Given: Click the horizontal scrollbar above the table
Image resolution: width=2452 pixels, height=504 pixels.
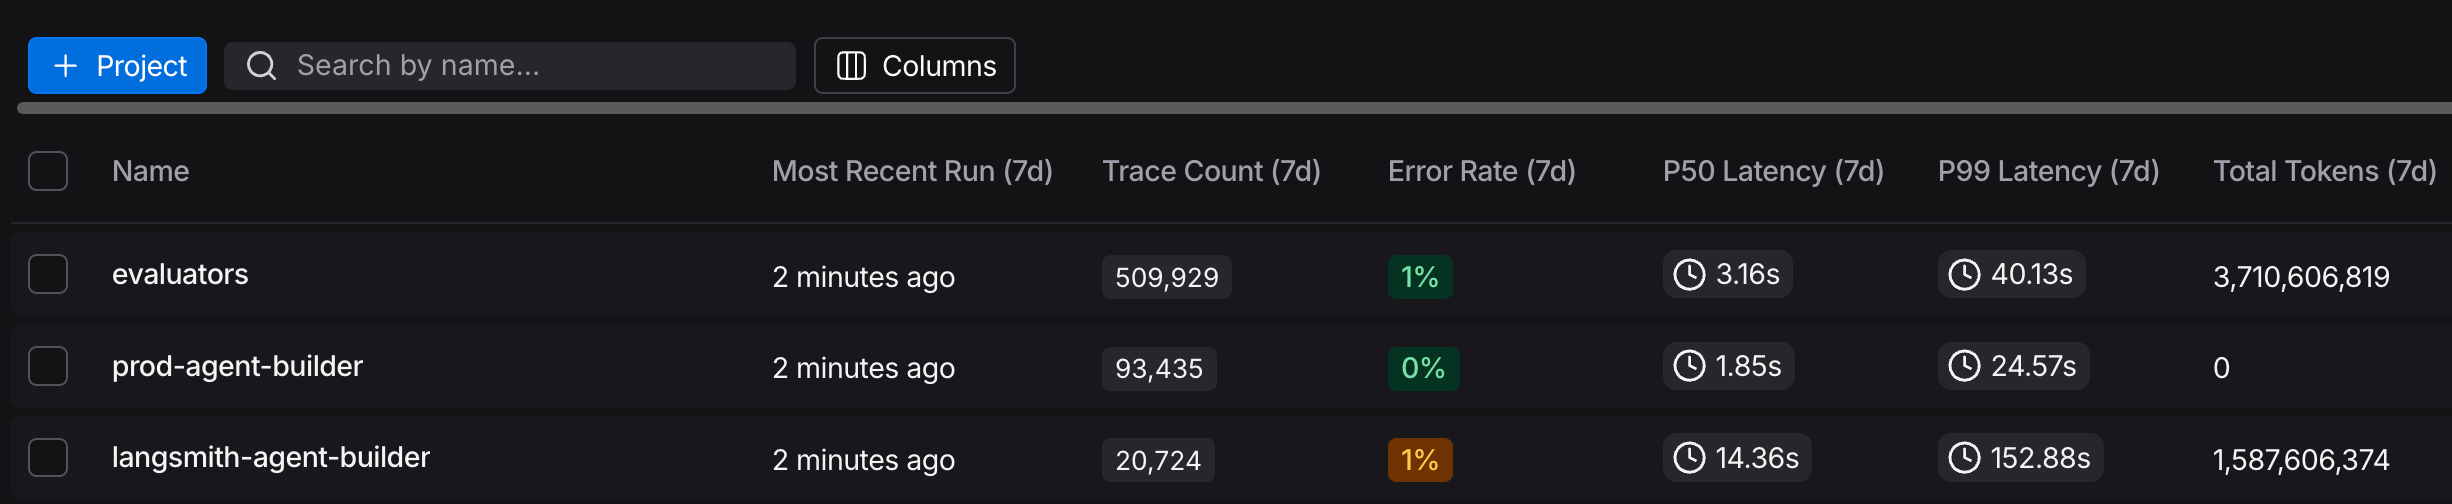Looking at the screenshot, I should [1234, 108].
